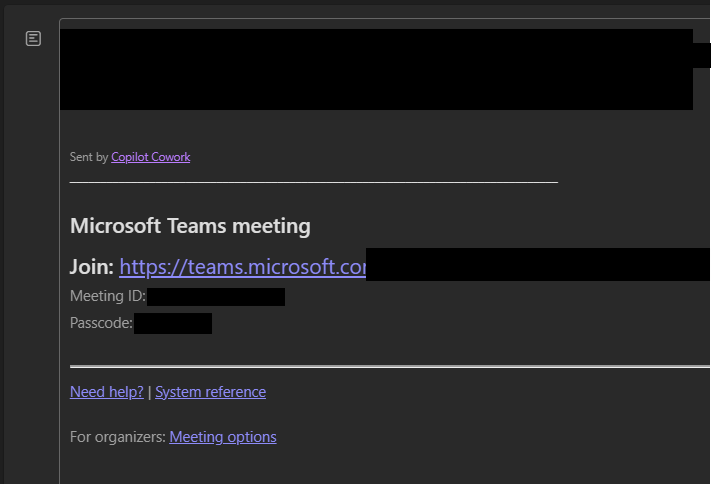Click the thick divider above "Need help?"
711x484 pixels.
tap(389, 367)
